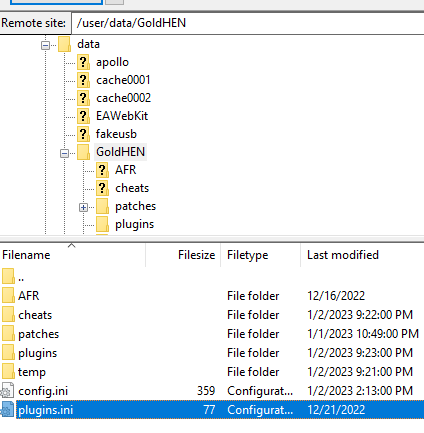Screen dimensions: 424x433
Task: Expand the patches folder in tree
Action: click(83, 207)
